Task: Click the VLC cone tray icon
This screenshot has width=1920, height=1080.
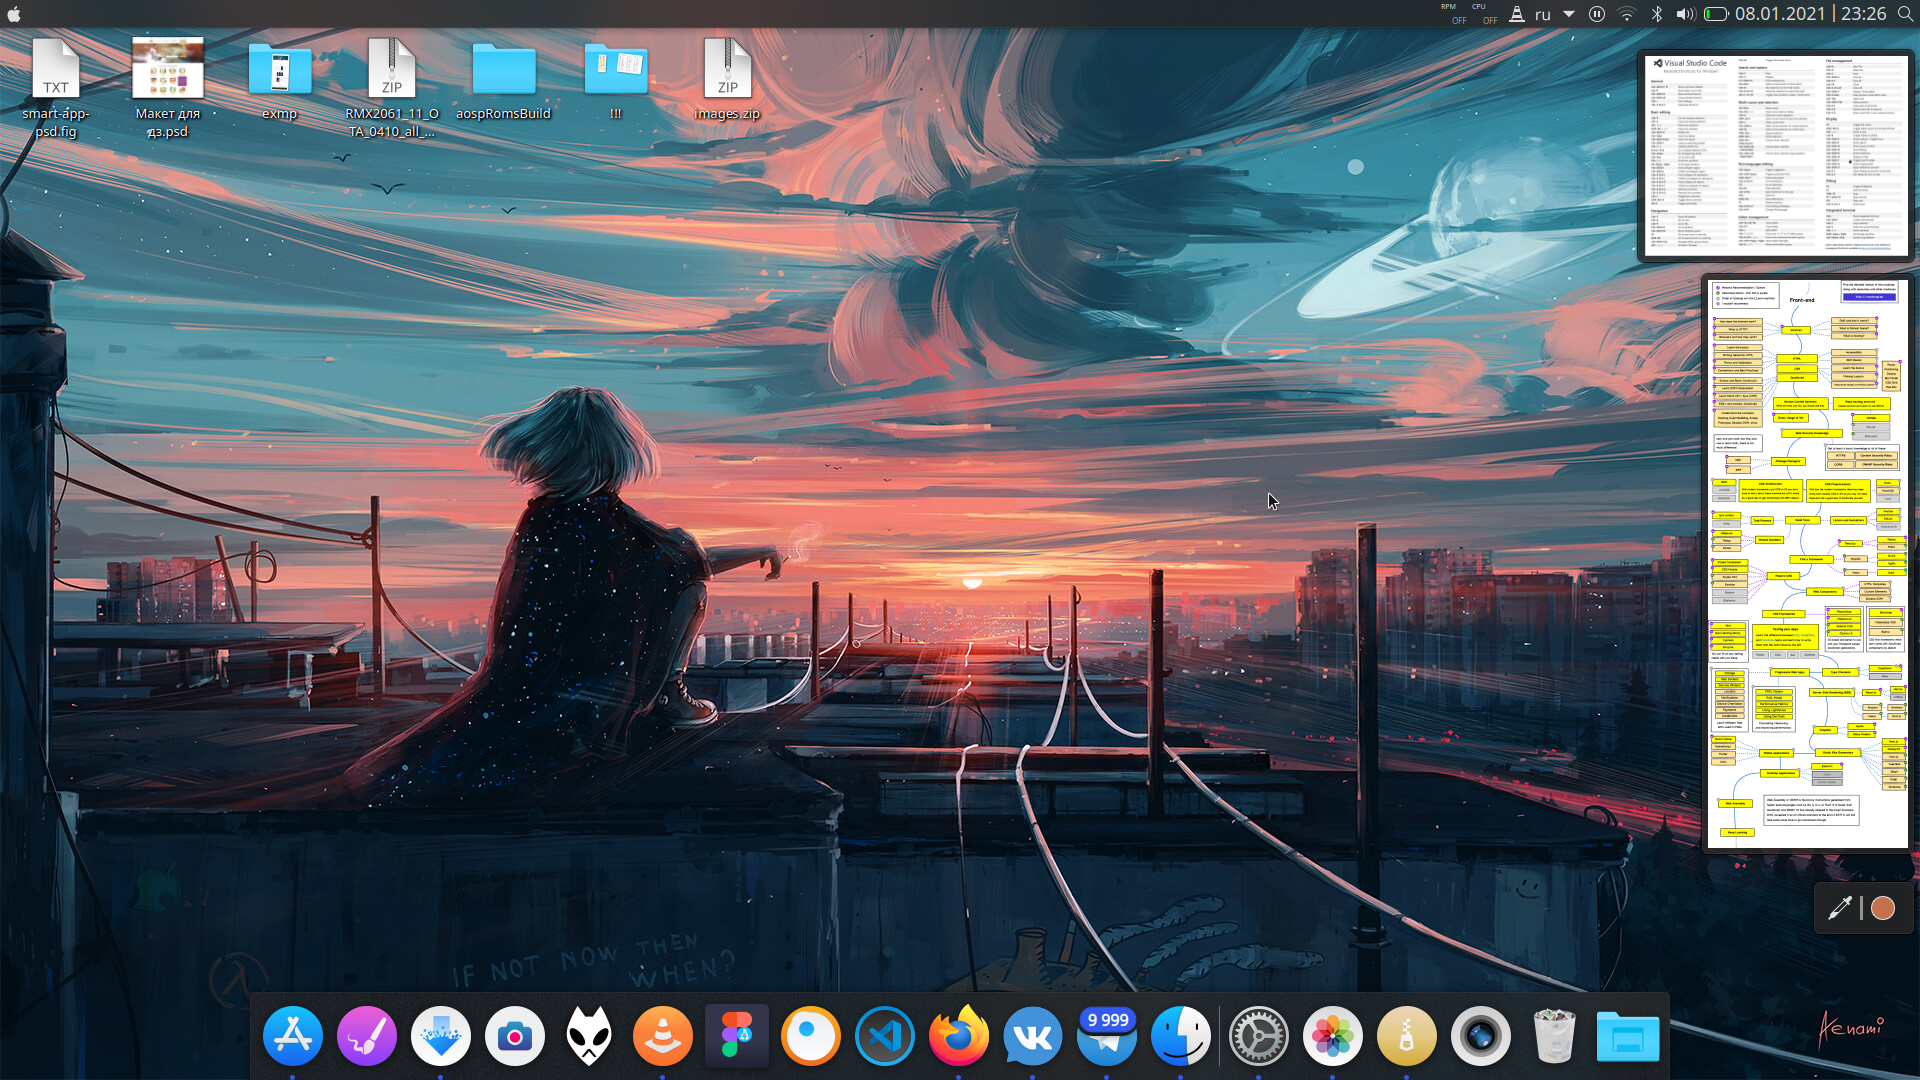Action: pyautogui.click(x=1517, y=14)
